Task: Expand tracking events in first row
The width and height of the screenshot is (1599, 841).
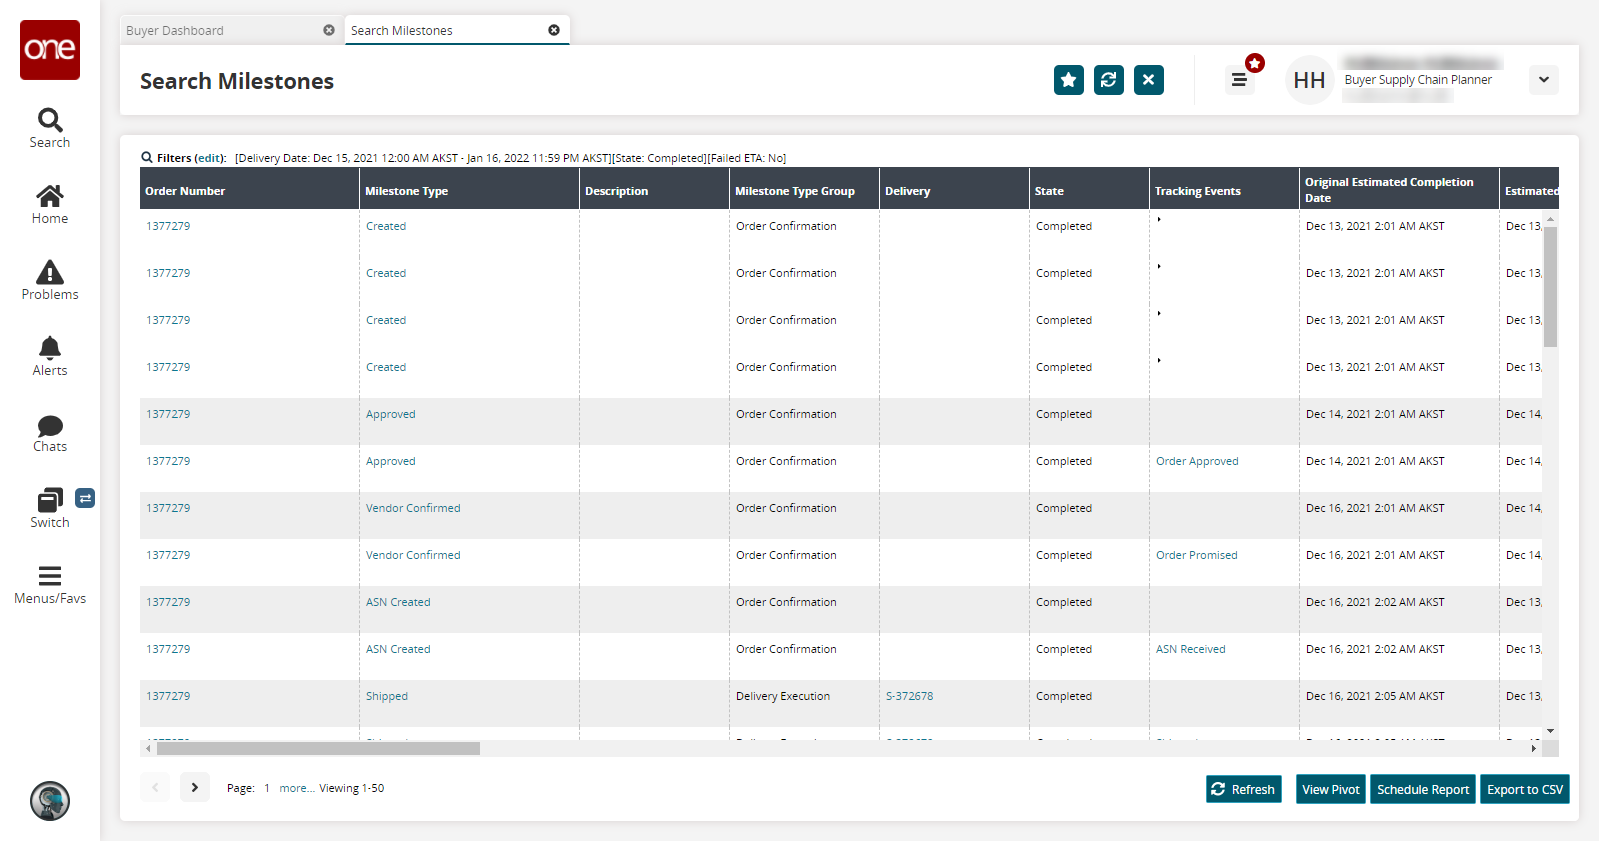Action: pyautogui.click(x=1159, y=219)
